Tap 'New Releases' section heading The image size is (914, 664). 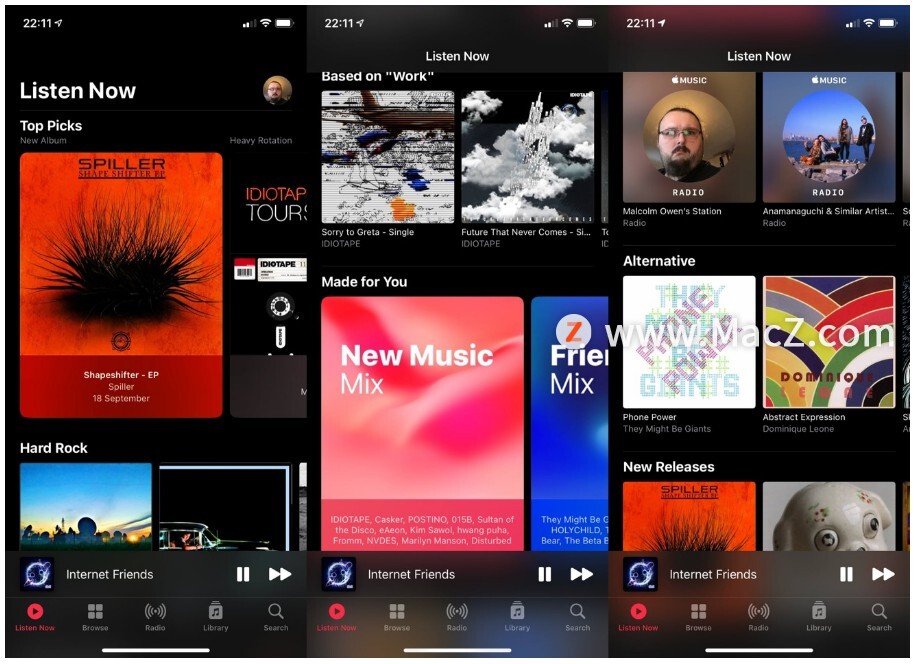pos(669,466)
